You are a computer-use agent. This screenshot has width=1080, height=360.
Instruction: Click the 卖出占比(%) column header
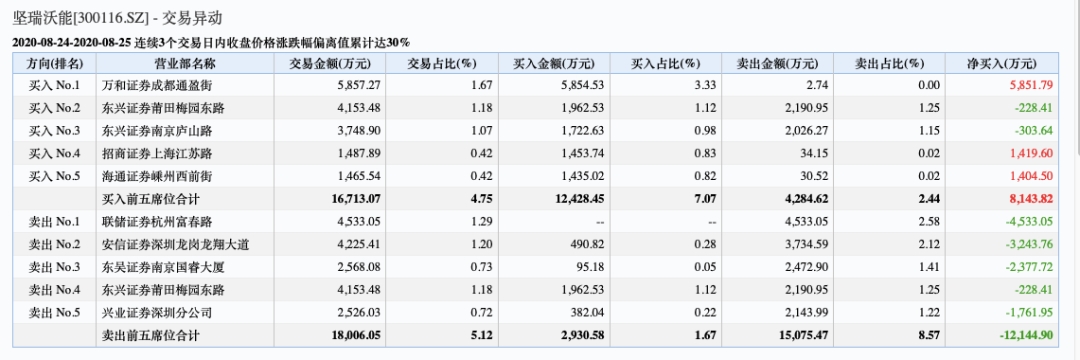tap(889, 63)
